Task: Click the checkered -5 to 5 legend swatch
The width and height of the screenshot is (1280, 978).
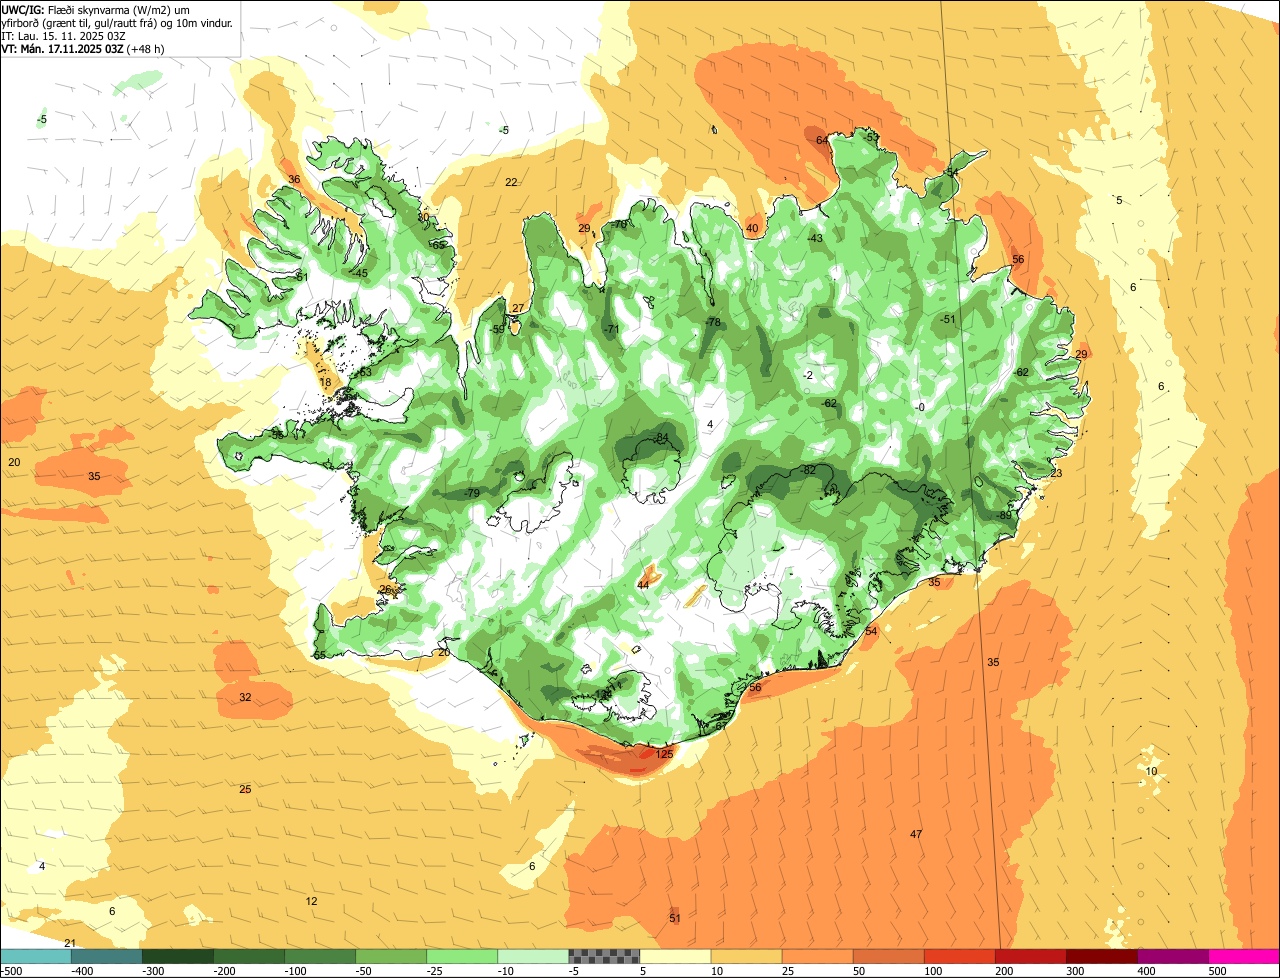Action: [604, 956]
